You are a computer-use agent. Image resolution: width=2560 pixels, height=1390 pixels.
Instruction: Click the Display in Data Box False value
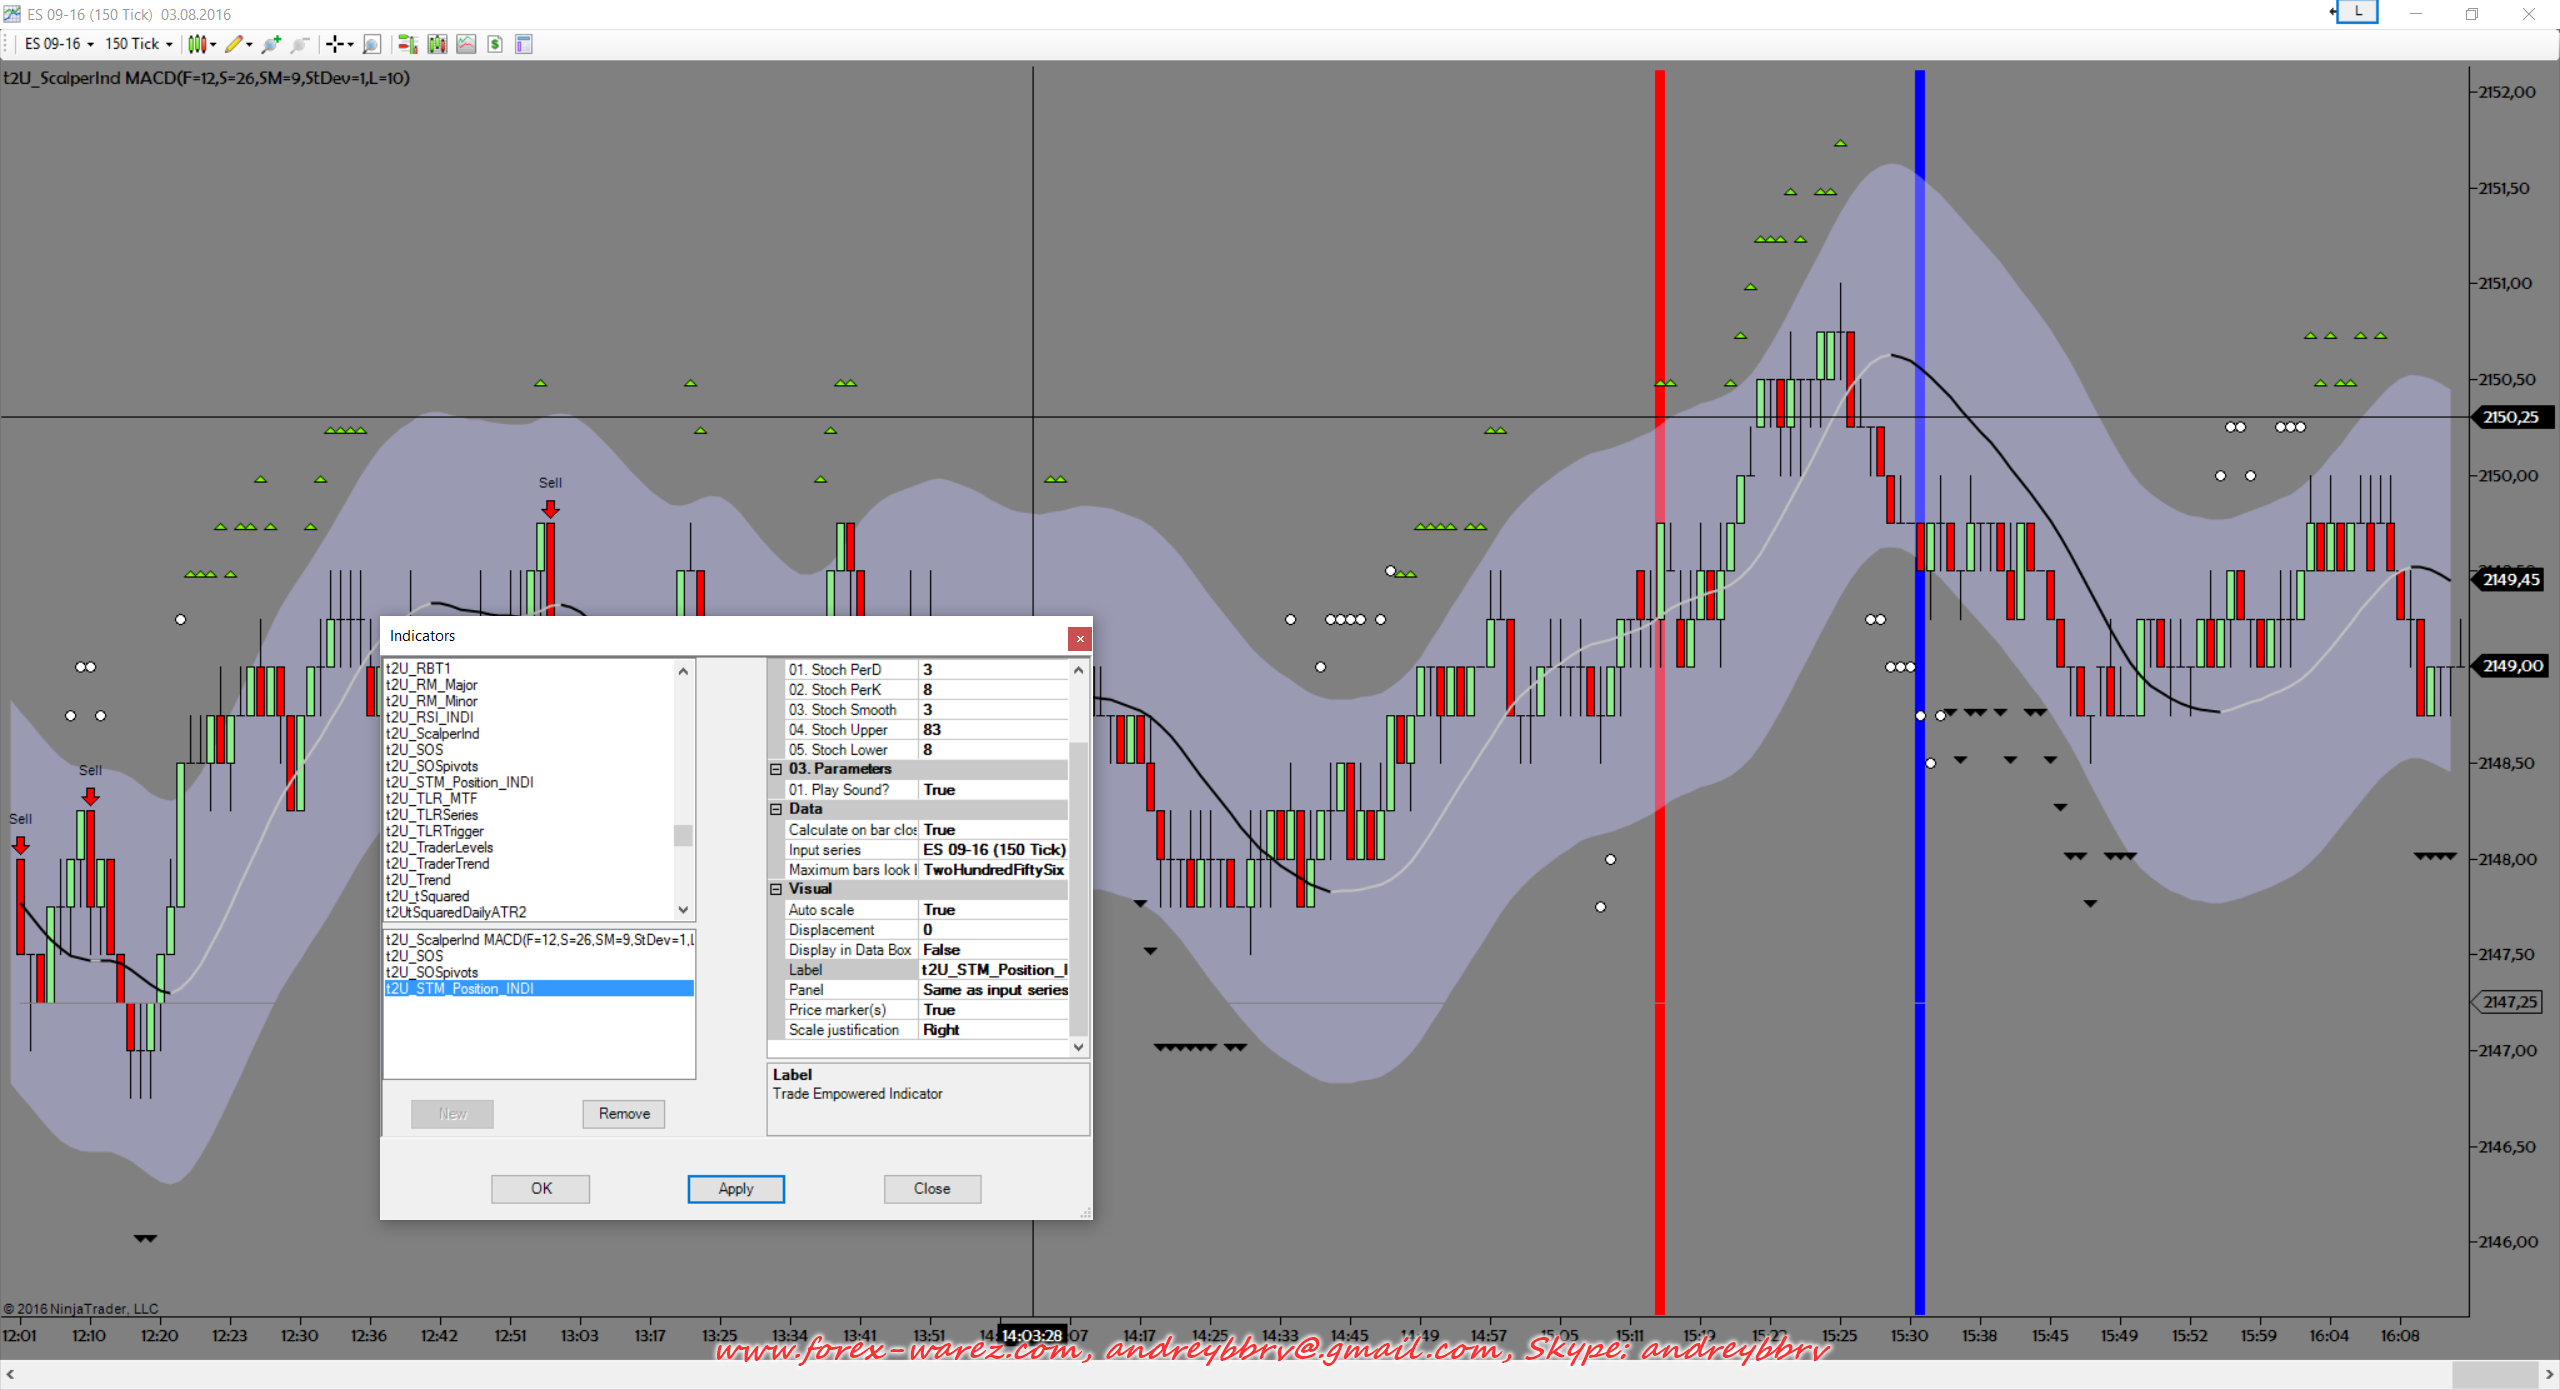[993, 950]
